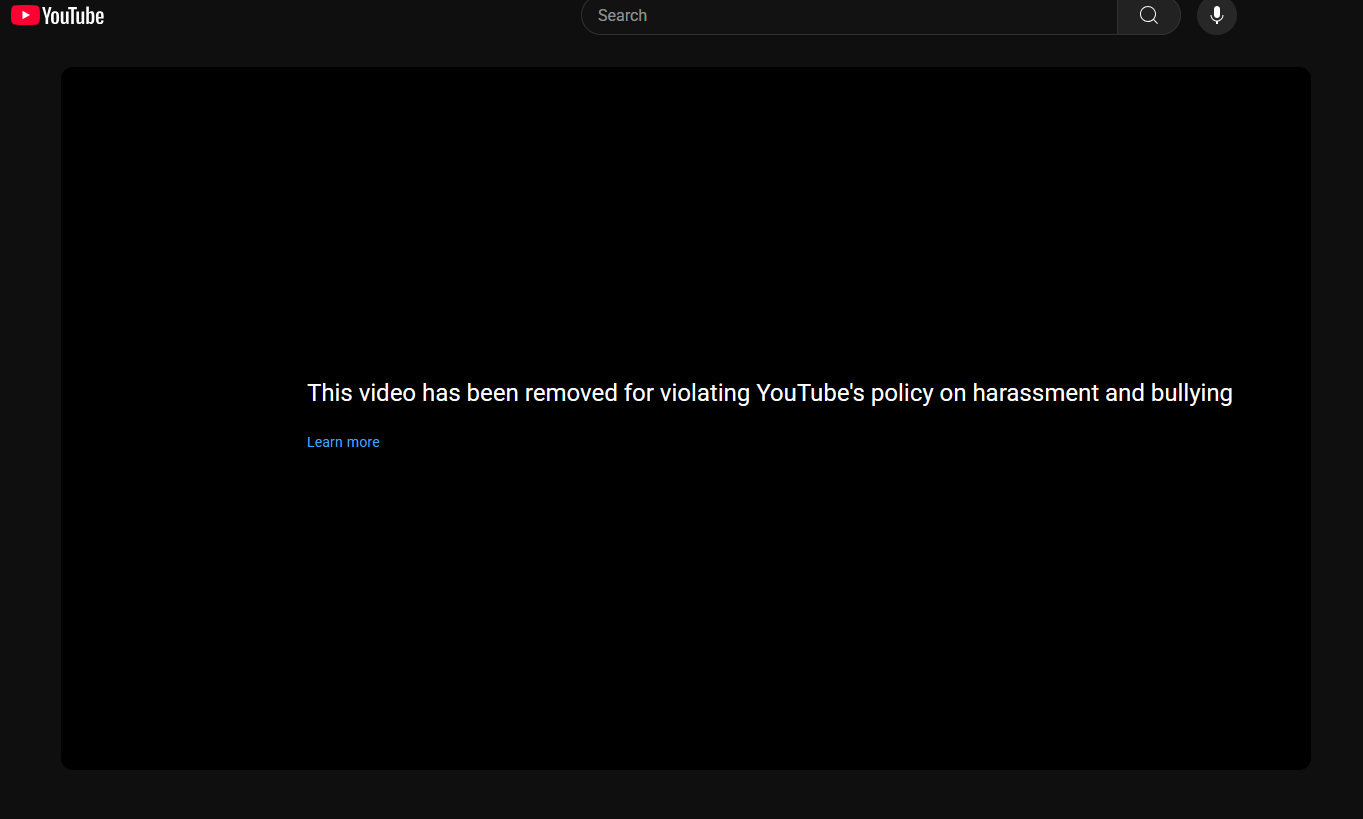The image size is (1363, 819).
Task: Click the removed video policy message text
Action: point(770,393)
